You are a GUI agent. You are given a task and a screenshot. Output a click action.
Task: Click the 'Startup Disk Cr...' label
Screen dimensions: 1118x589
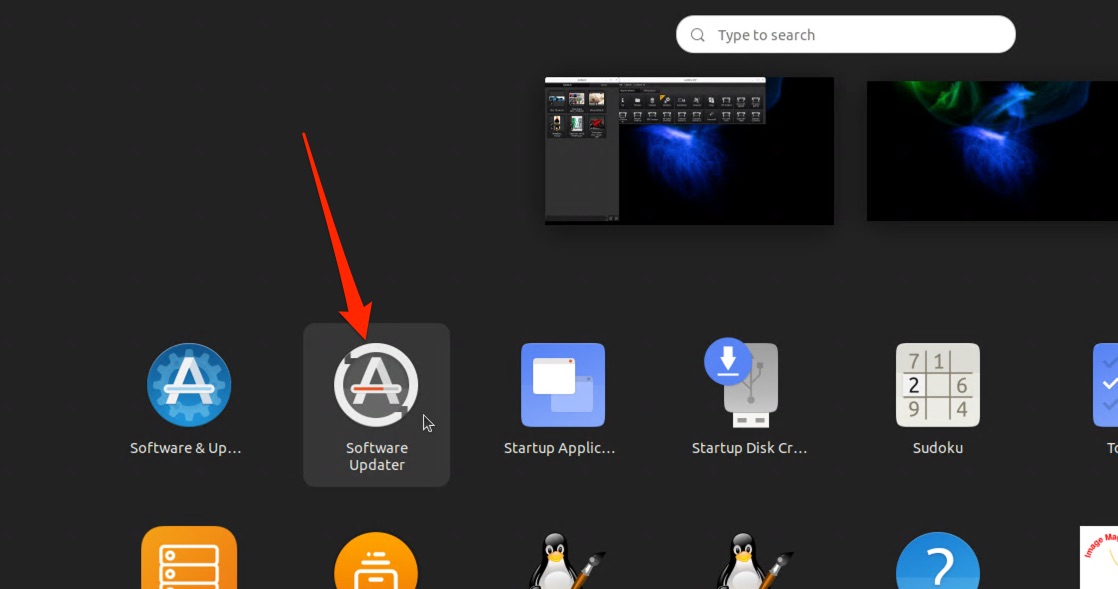click(x=749, y=448)
